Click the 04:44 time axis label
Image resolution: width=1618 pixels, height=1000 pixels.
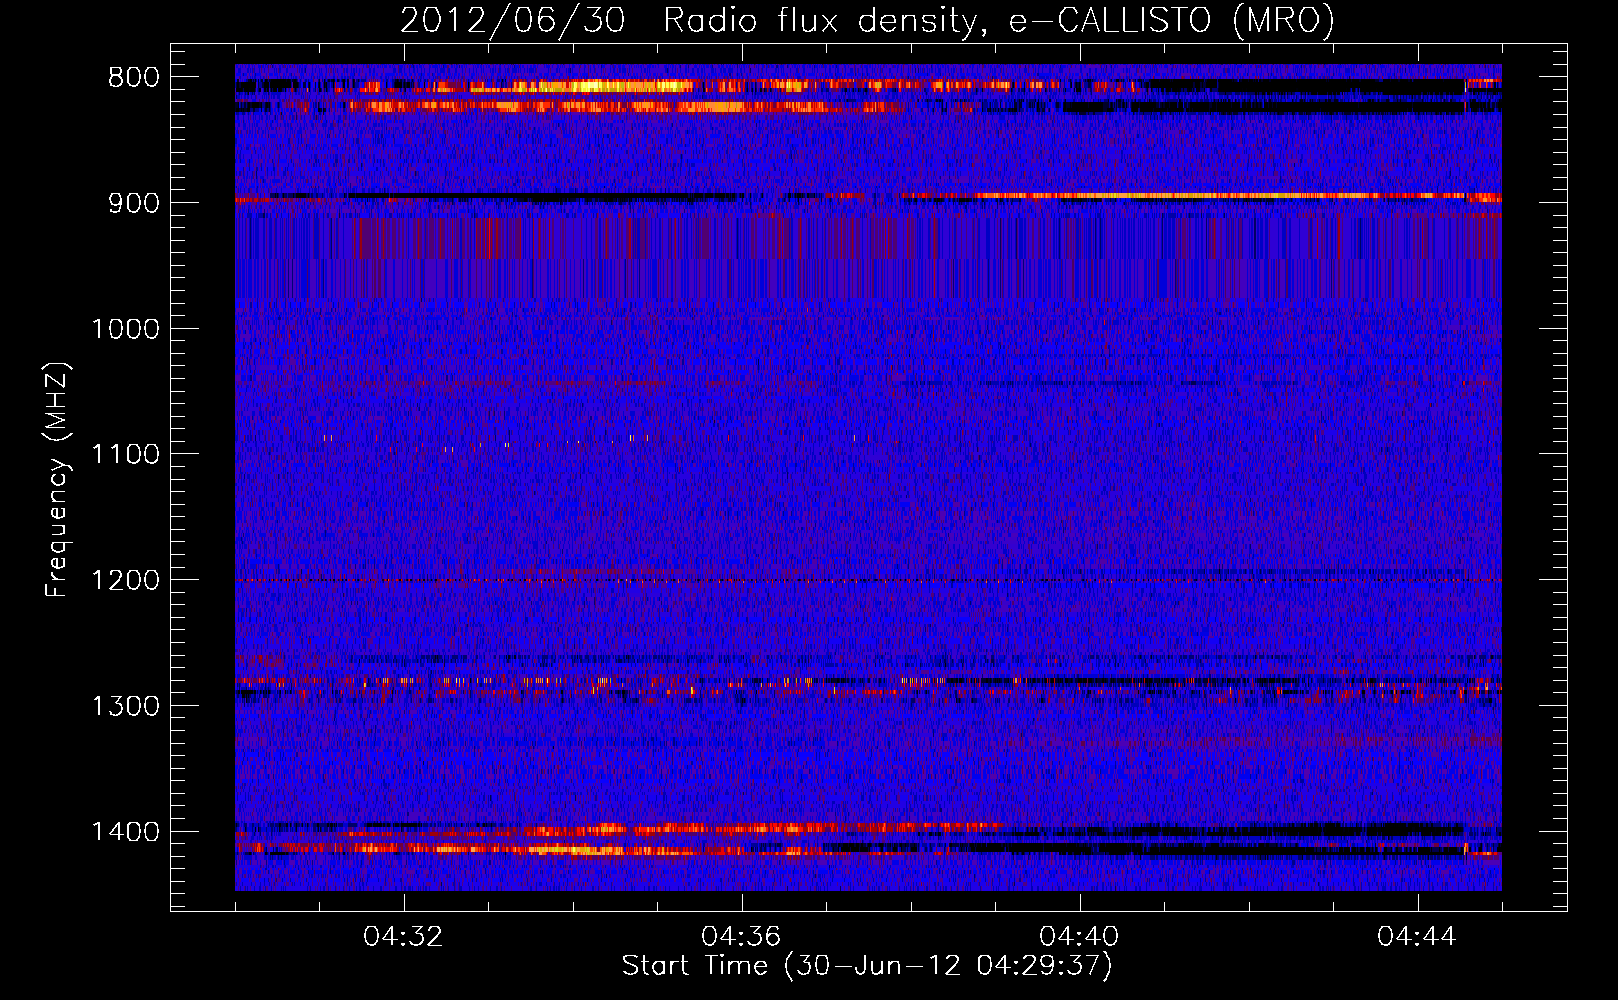click(1418, 937)
